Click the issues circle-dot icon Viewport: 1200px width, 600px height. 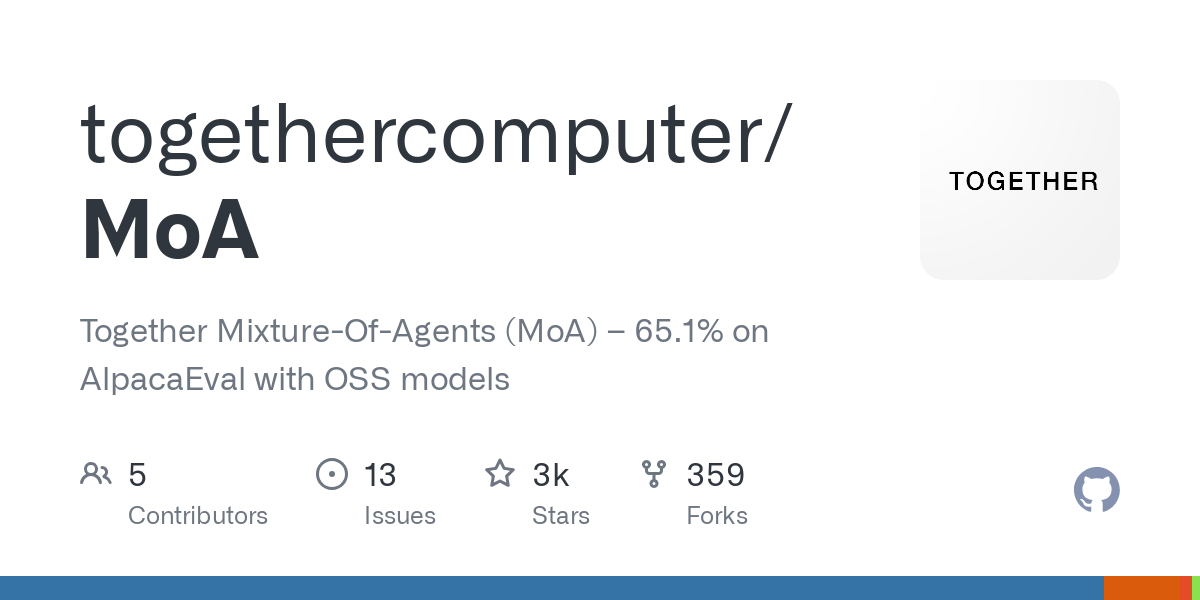[332, 474]
